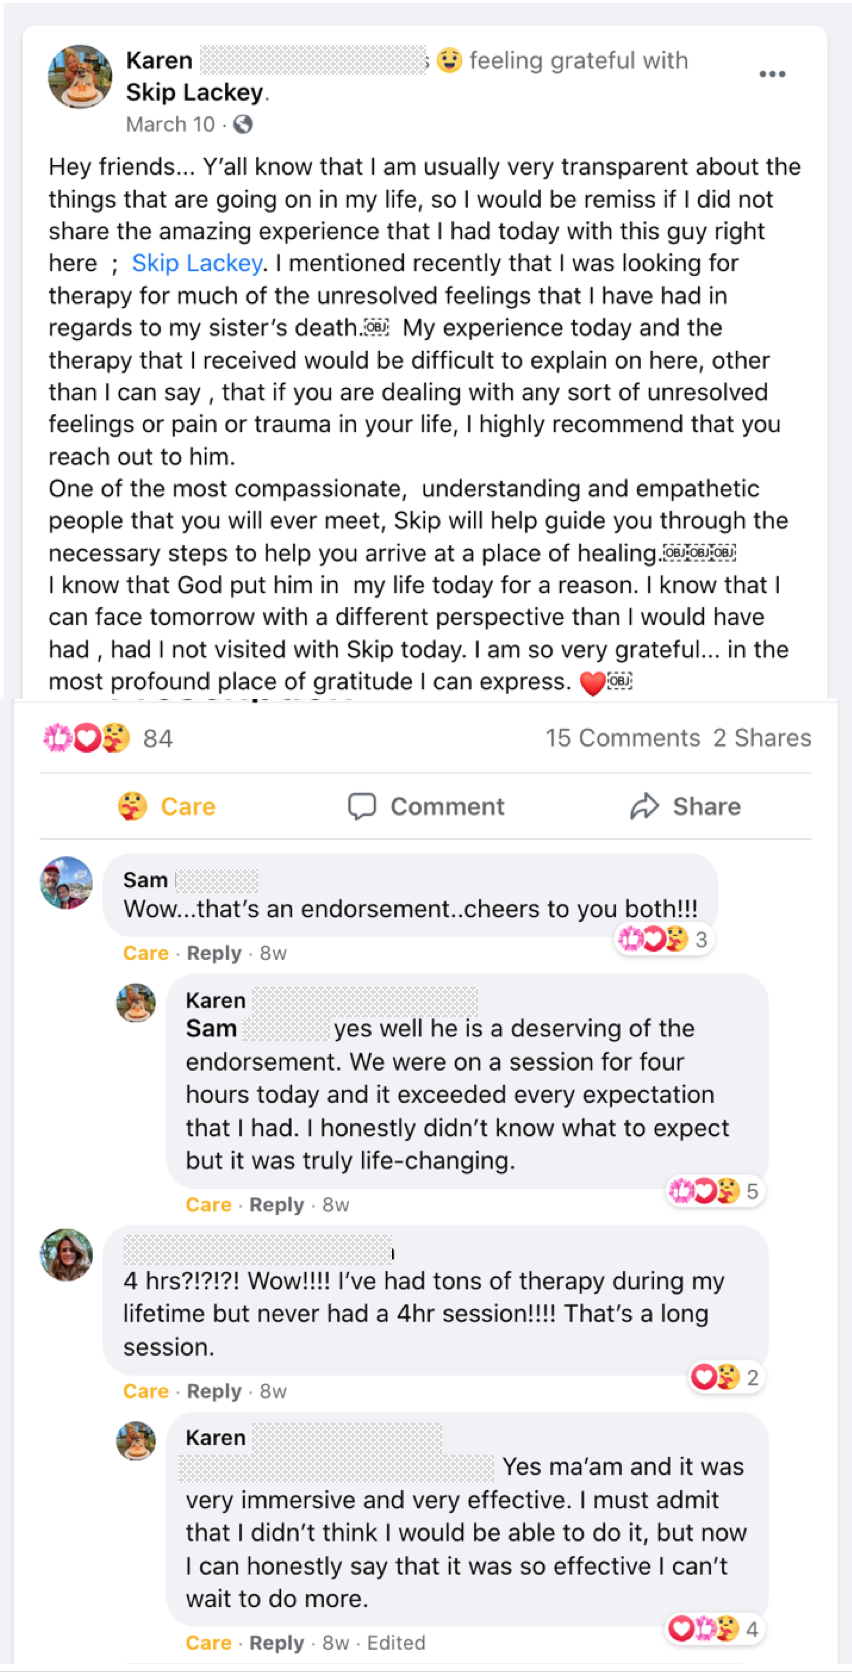Show reactions on the 4hr session comment
852x1672 pixels.
pos(725,1377)
